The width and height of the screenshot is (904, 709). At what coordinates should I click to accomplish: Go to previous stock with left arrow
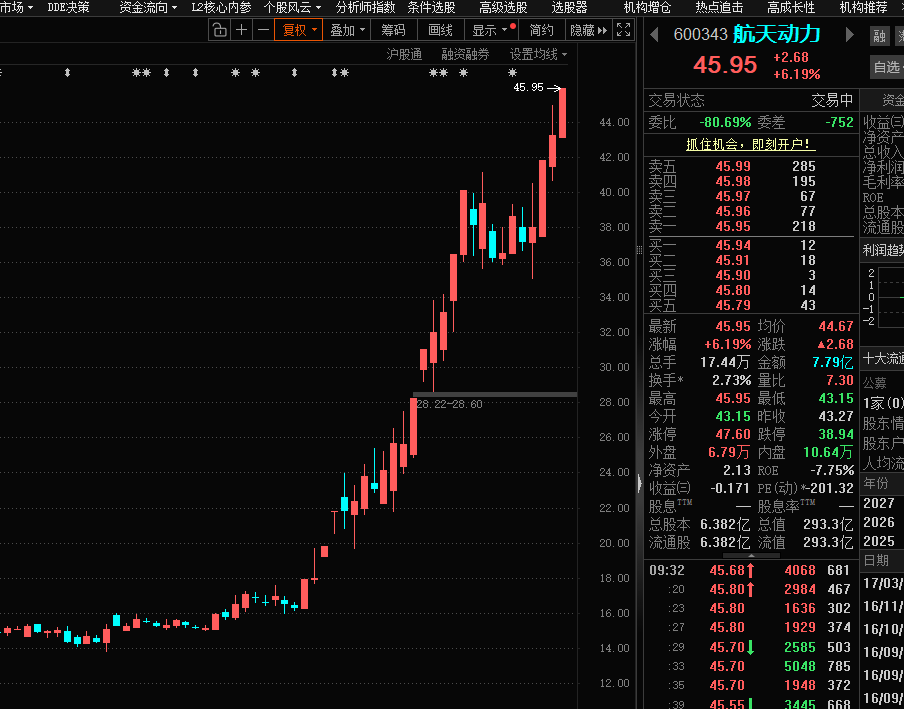(655, 35)
